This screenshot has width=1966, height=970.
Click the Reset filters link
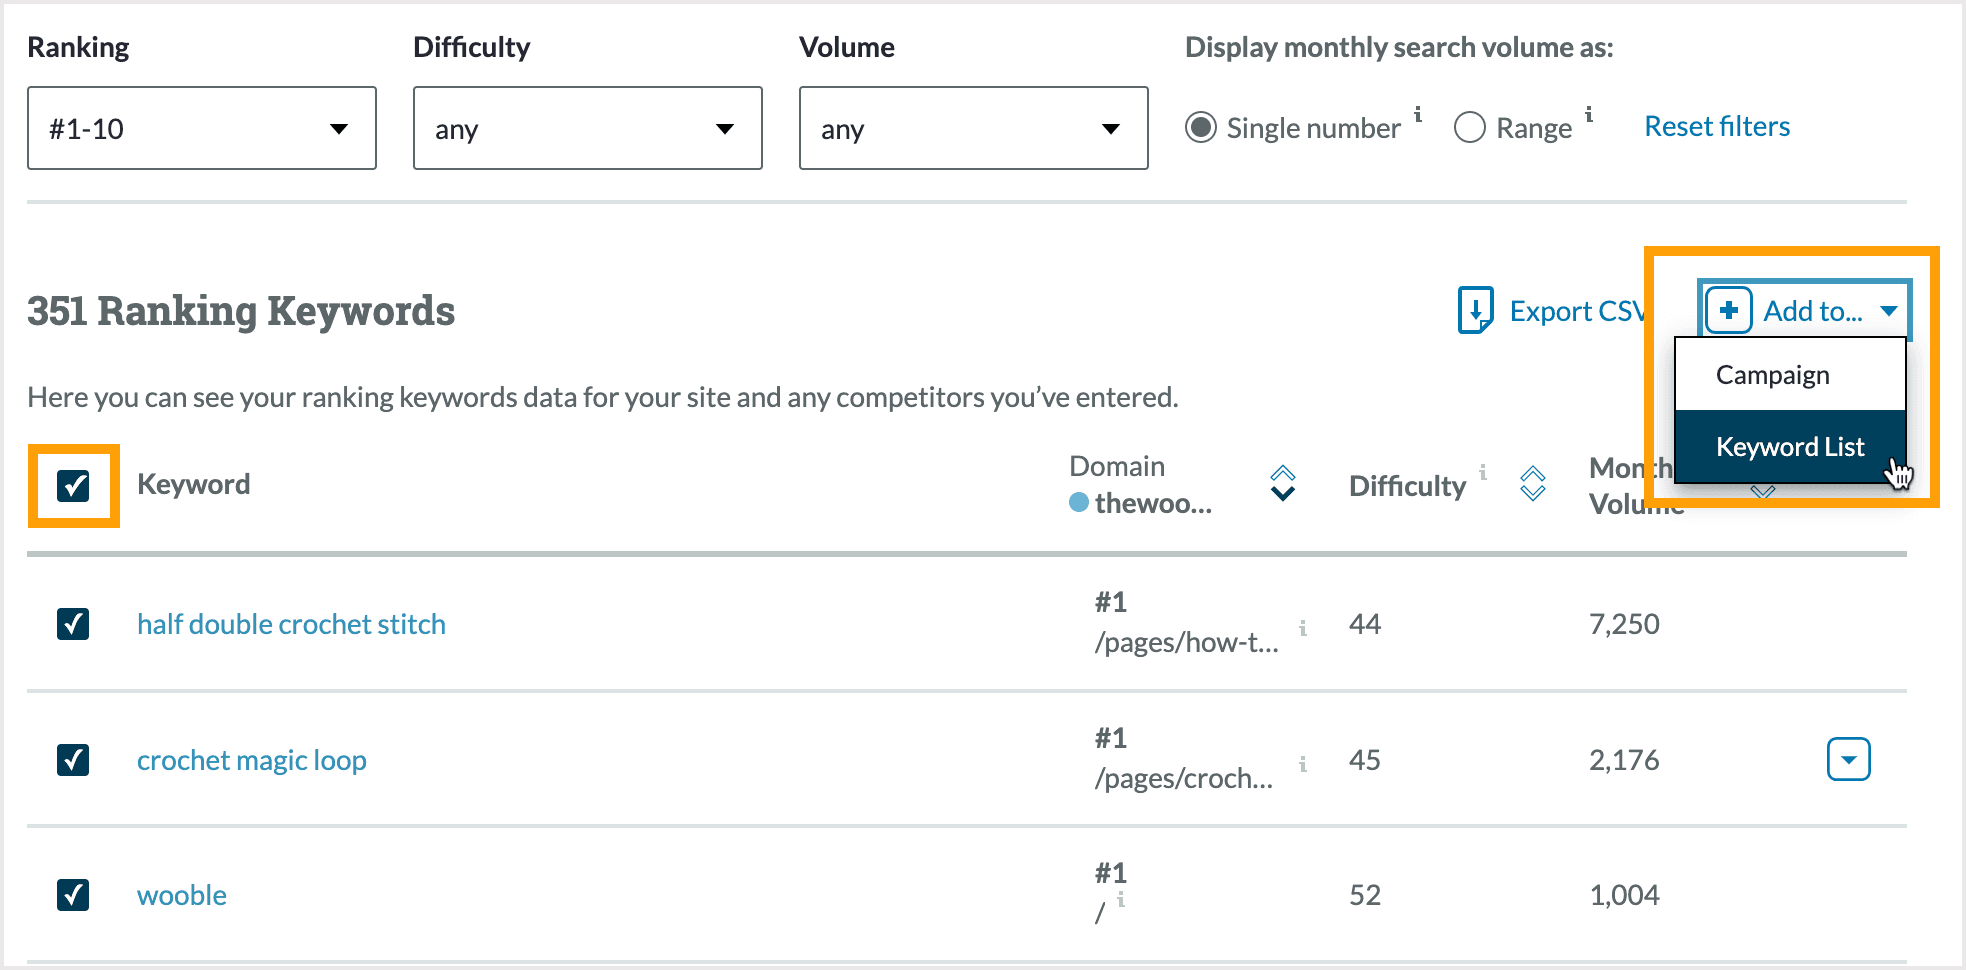coord(1717,127)
